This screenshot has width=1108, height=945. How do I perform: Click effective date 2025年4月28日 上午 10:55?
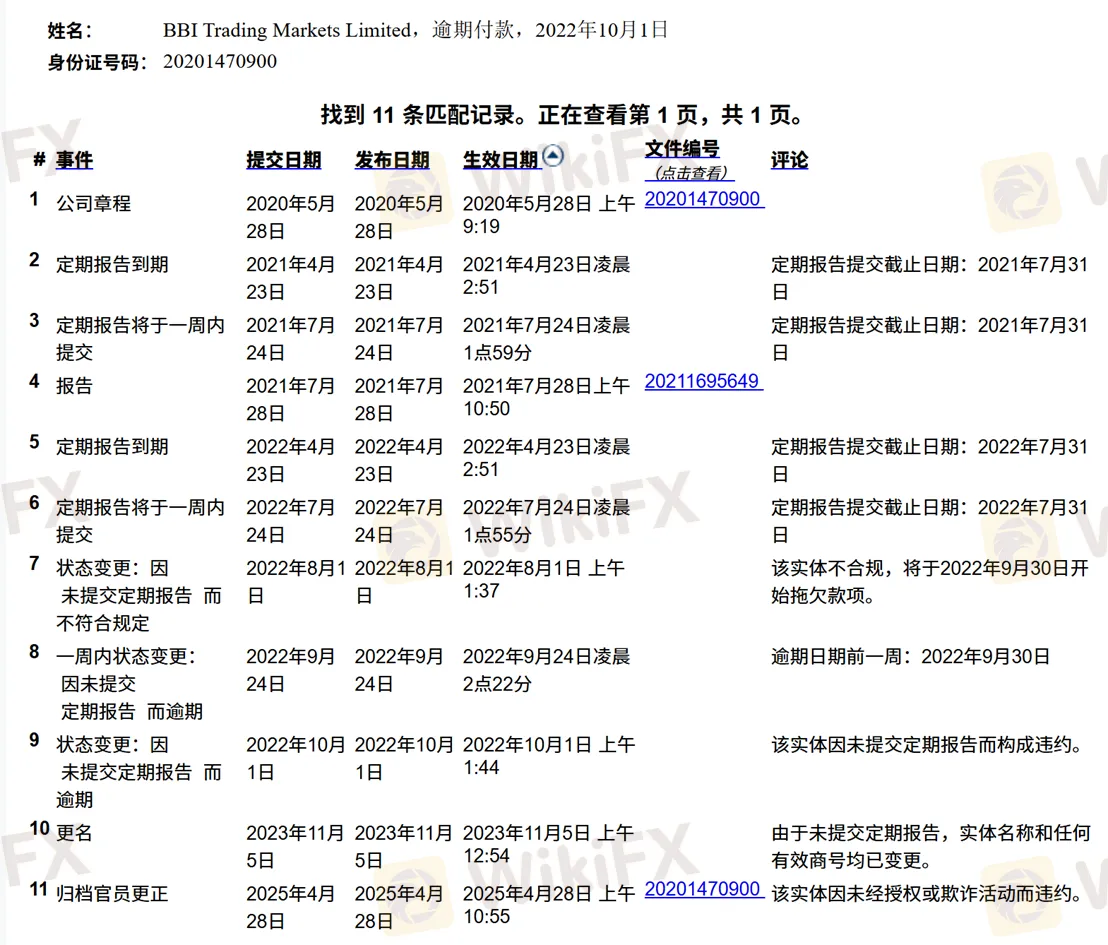pos(549,905)
